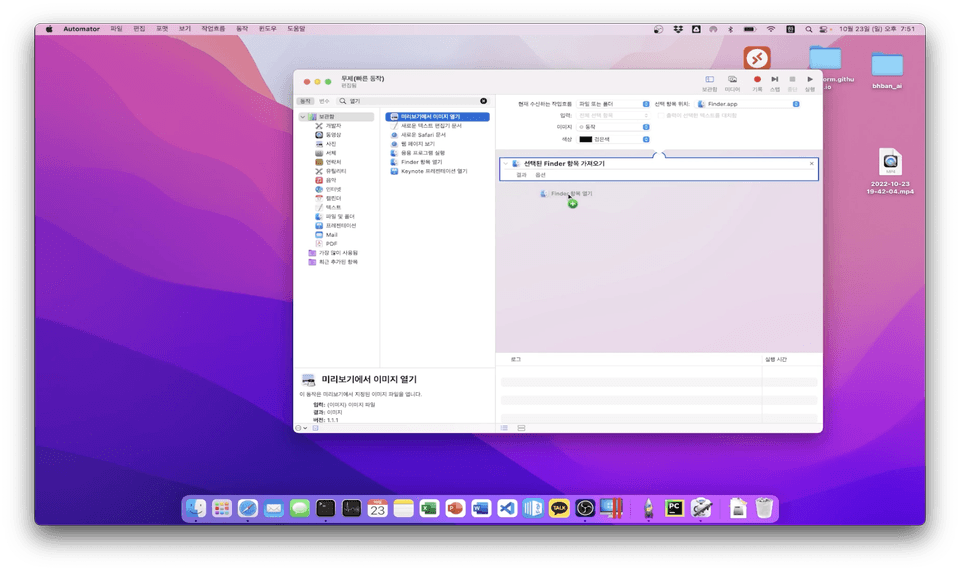Image resolution: width=960 pixels, height=571 pixels.
Task: Click into the action search field
Action: coord(413,101)
